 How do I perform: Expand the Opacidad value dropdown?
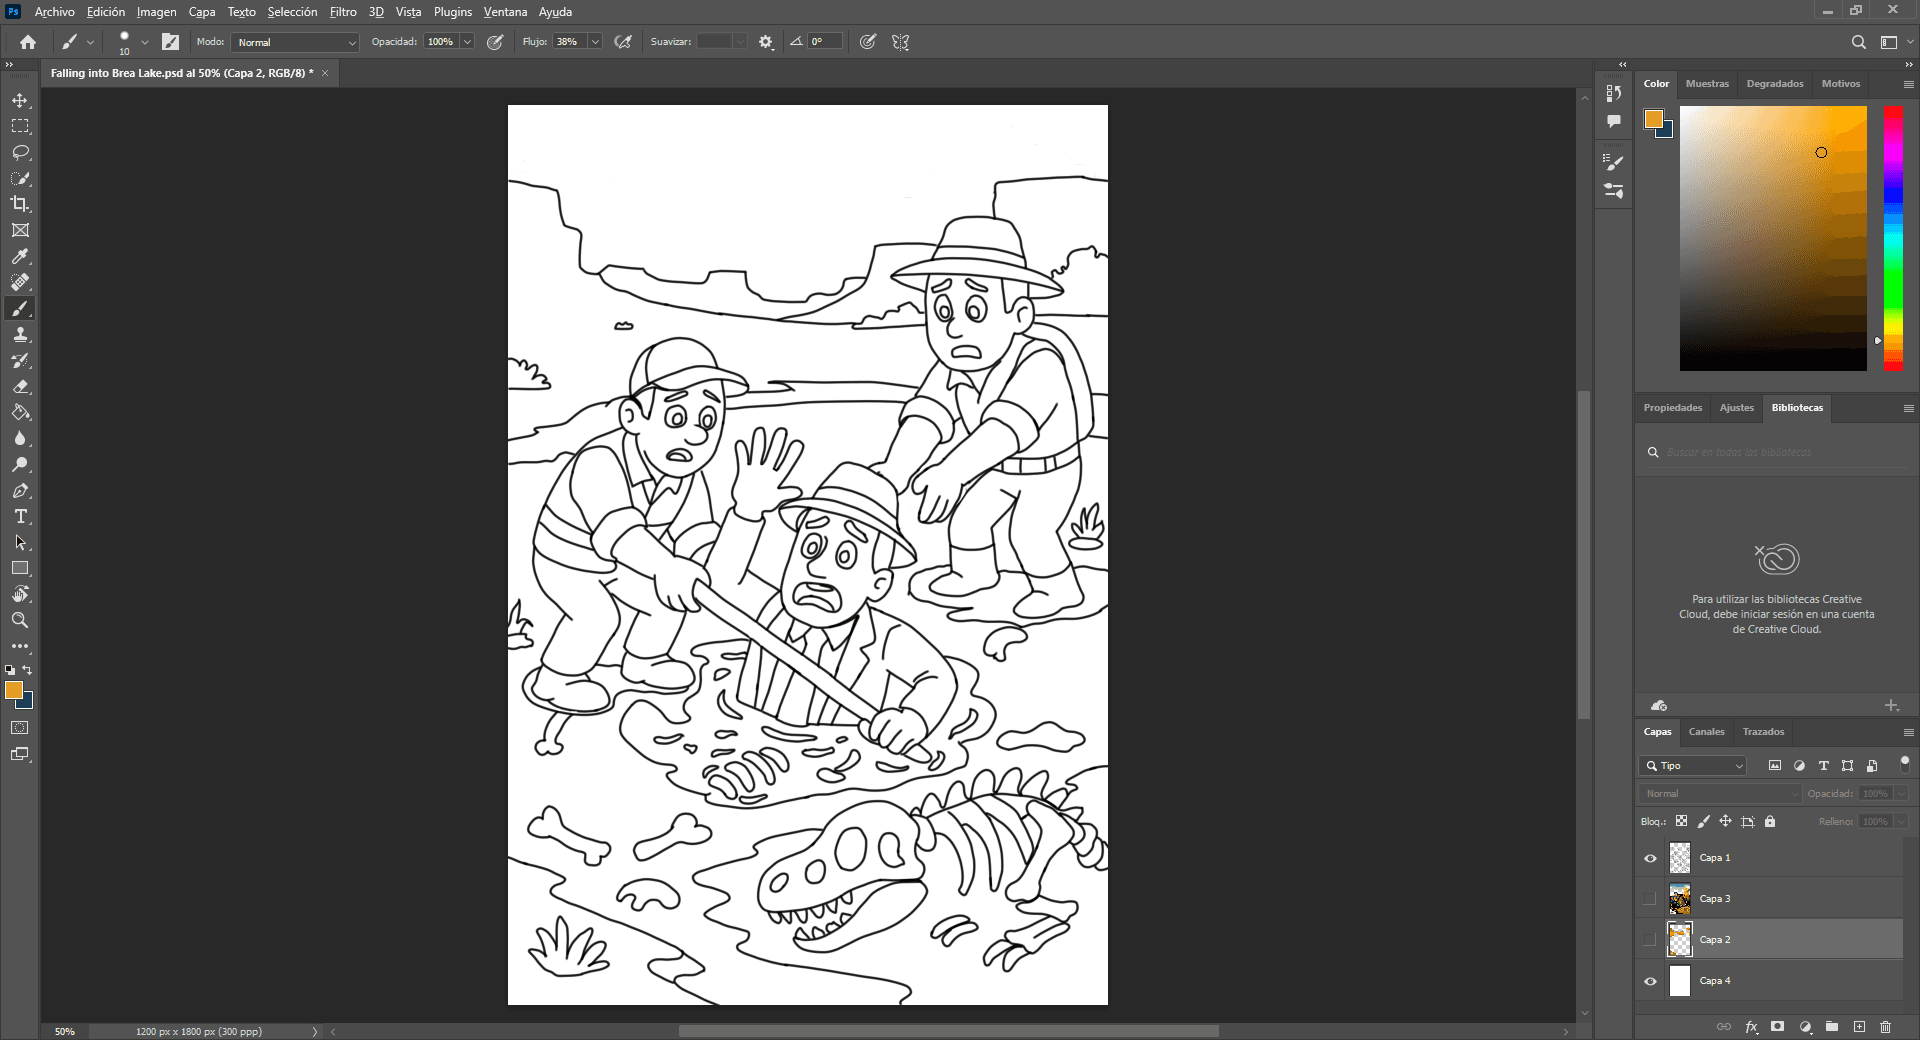tap(467, 42)
